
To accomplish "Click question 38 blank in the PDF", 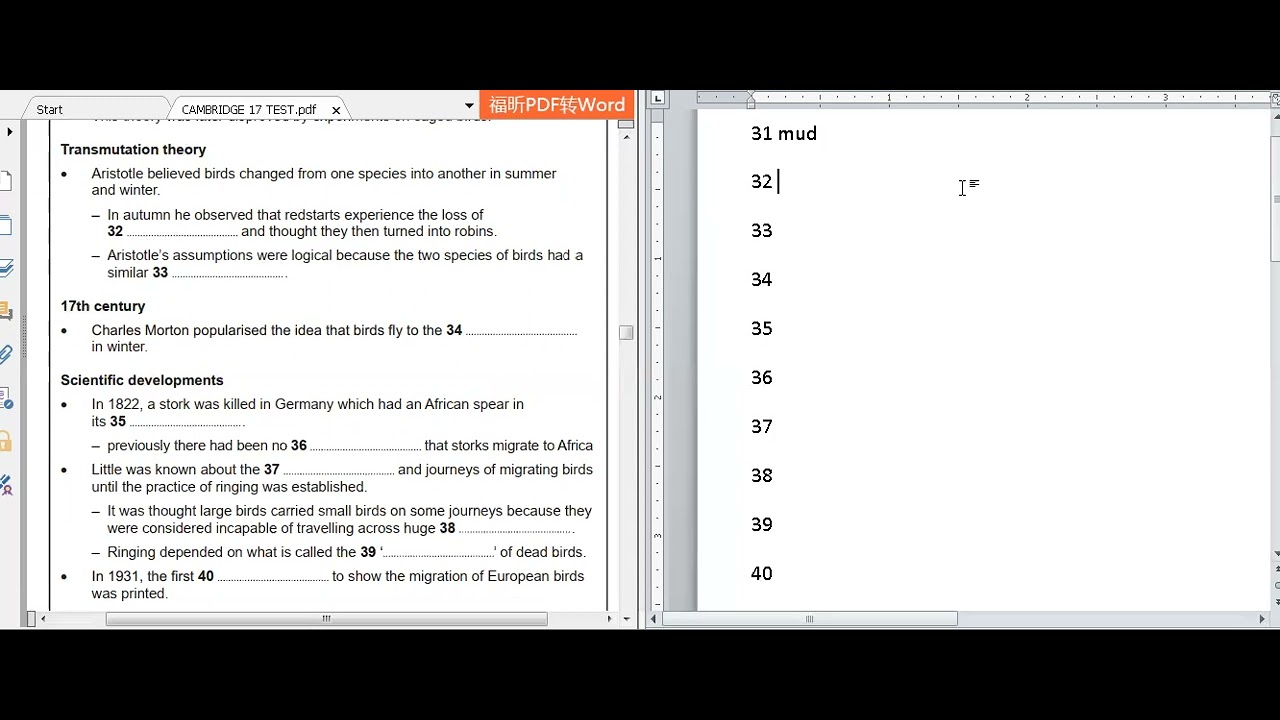I will pos(516,529).
